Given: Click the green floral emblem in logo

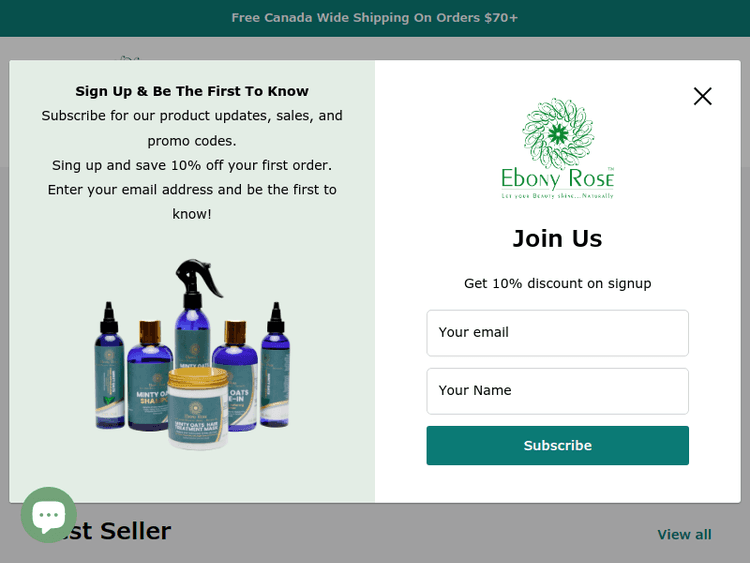Looking at the screenshot, I should point(558,133).
